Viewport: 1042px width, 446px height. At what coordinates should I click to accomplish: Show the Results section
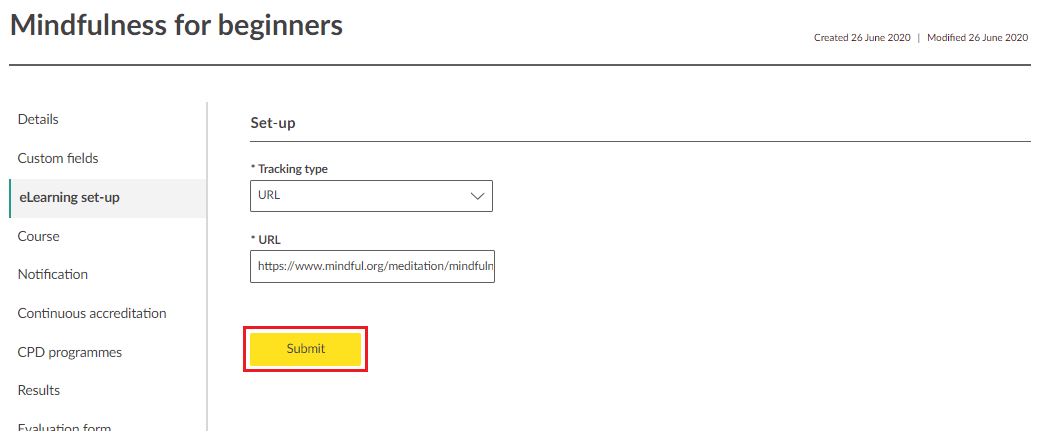pos(39,391)
